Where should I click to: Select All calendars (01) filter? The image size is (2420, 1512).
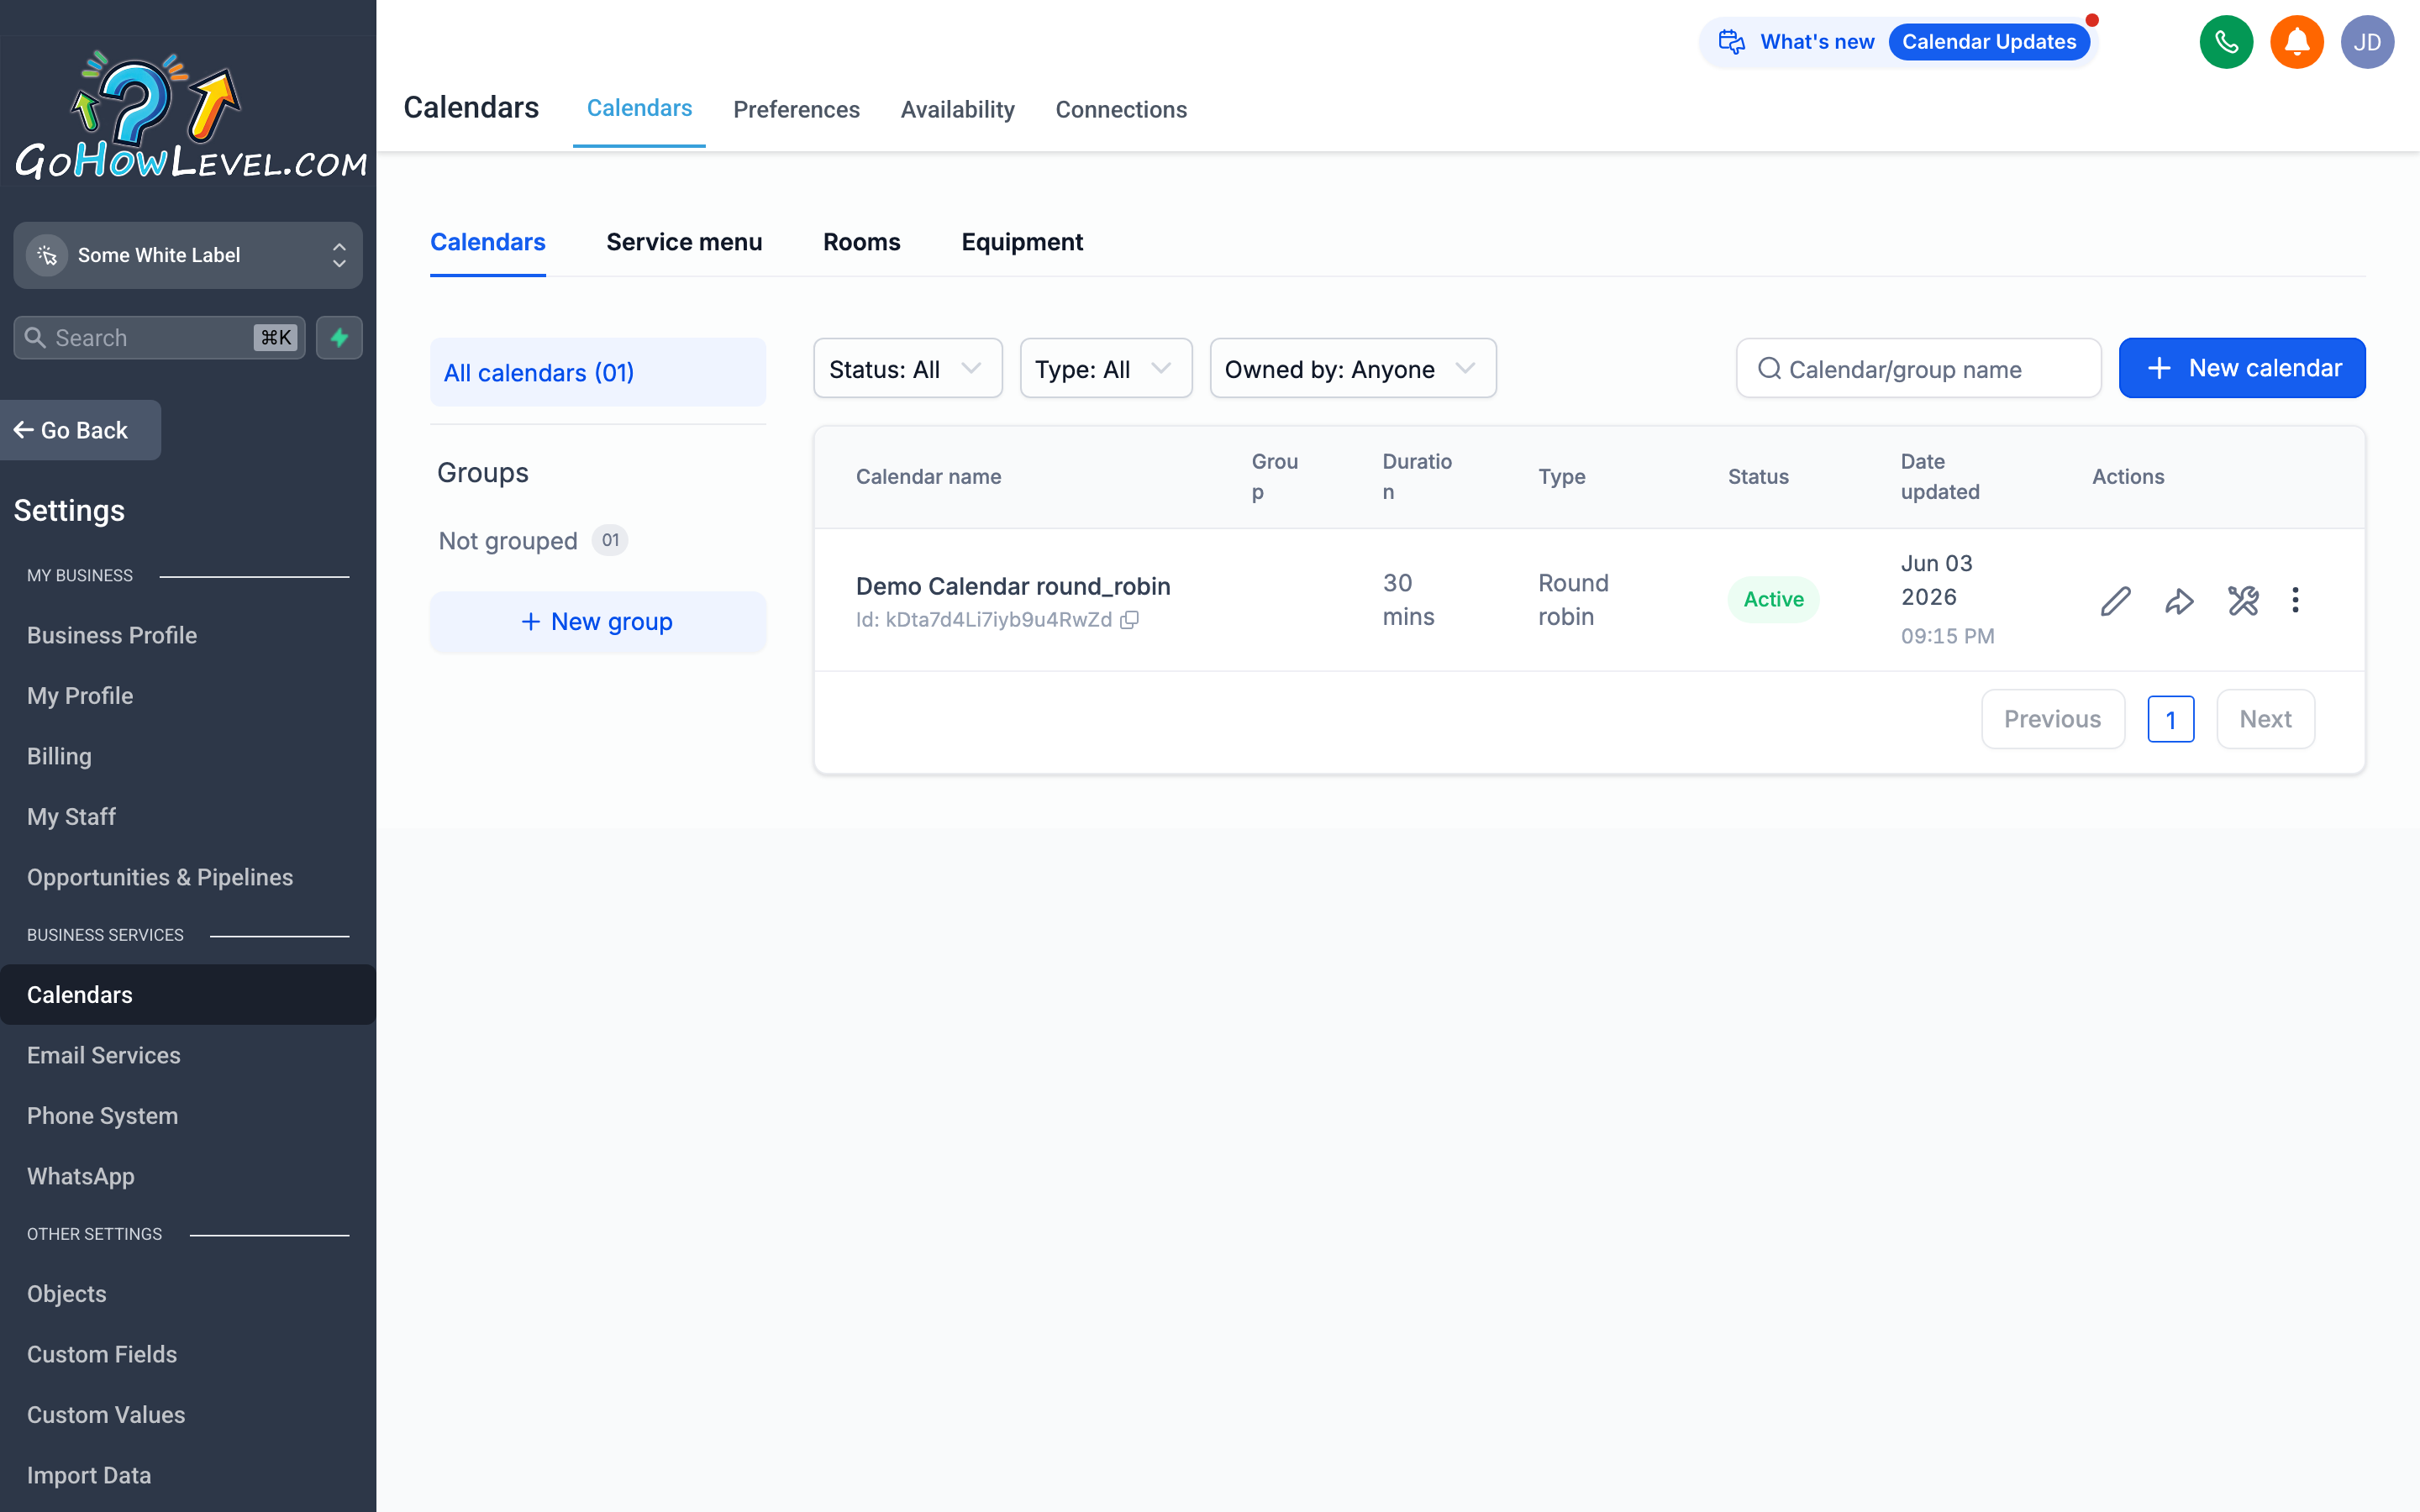point(598,372)
